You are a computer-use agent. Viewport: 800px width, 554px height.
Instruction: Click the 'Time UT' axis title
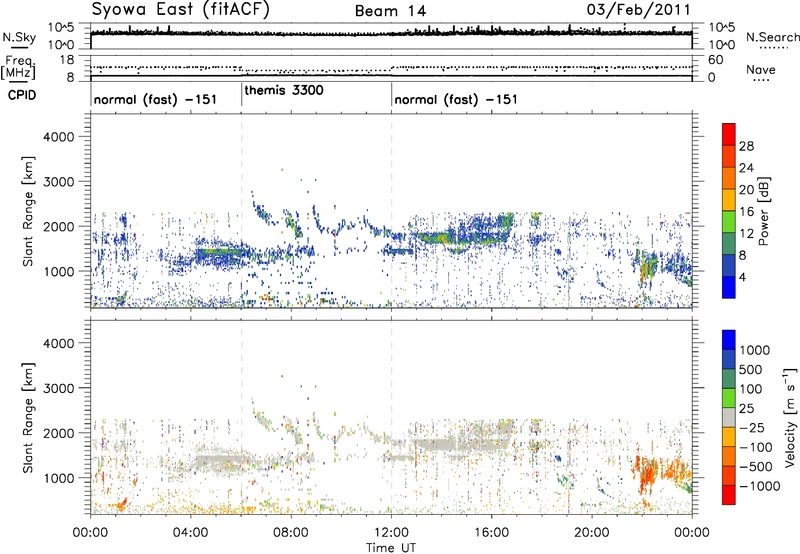tap(391, 547)
